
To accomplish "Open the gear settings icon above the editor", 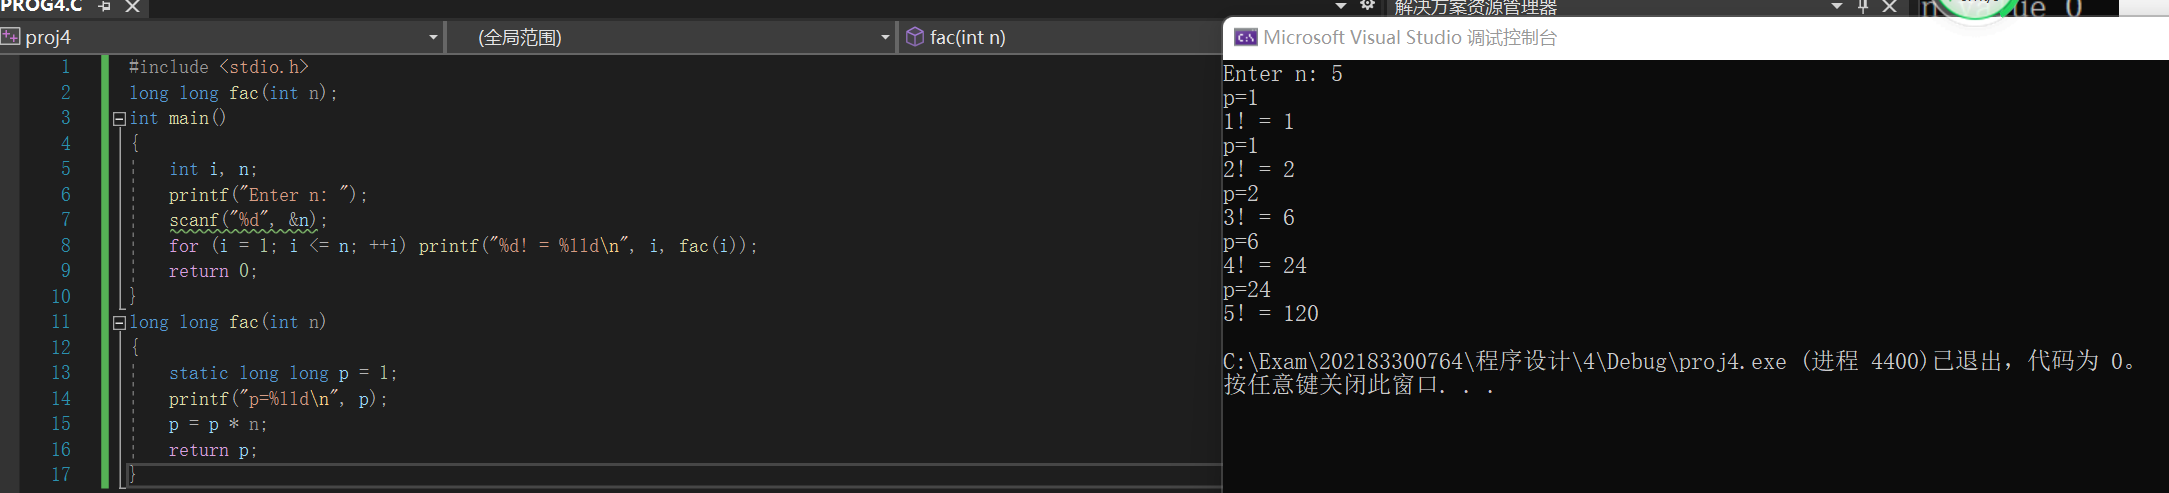I will (1367, 6).
